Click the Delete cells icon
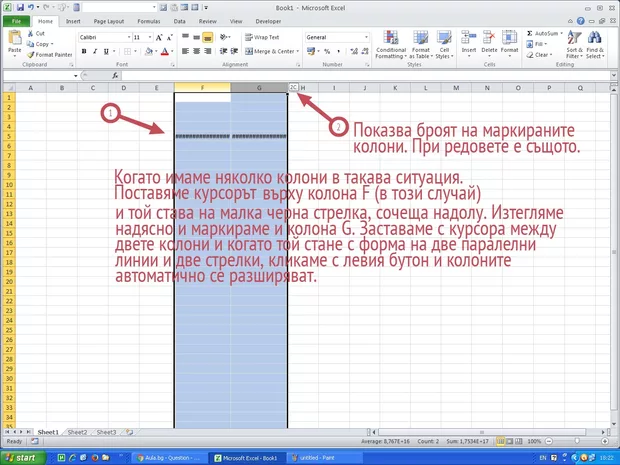This screenshot has width=620, height=465. point(489,38)
